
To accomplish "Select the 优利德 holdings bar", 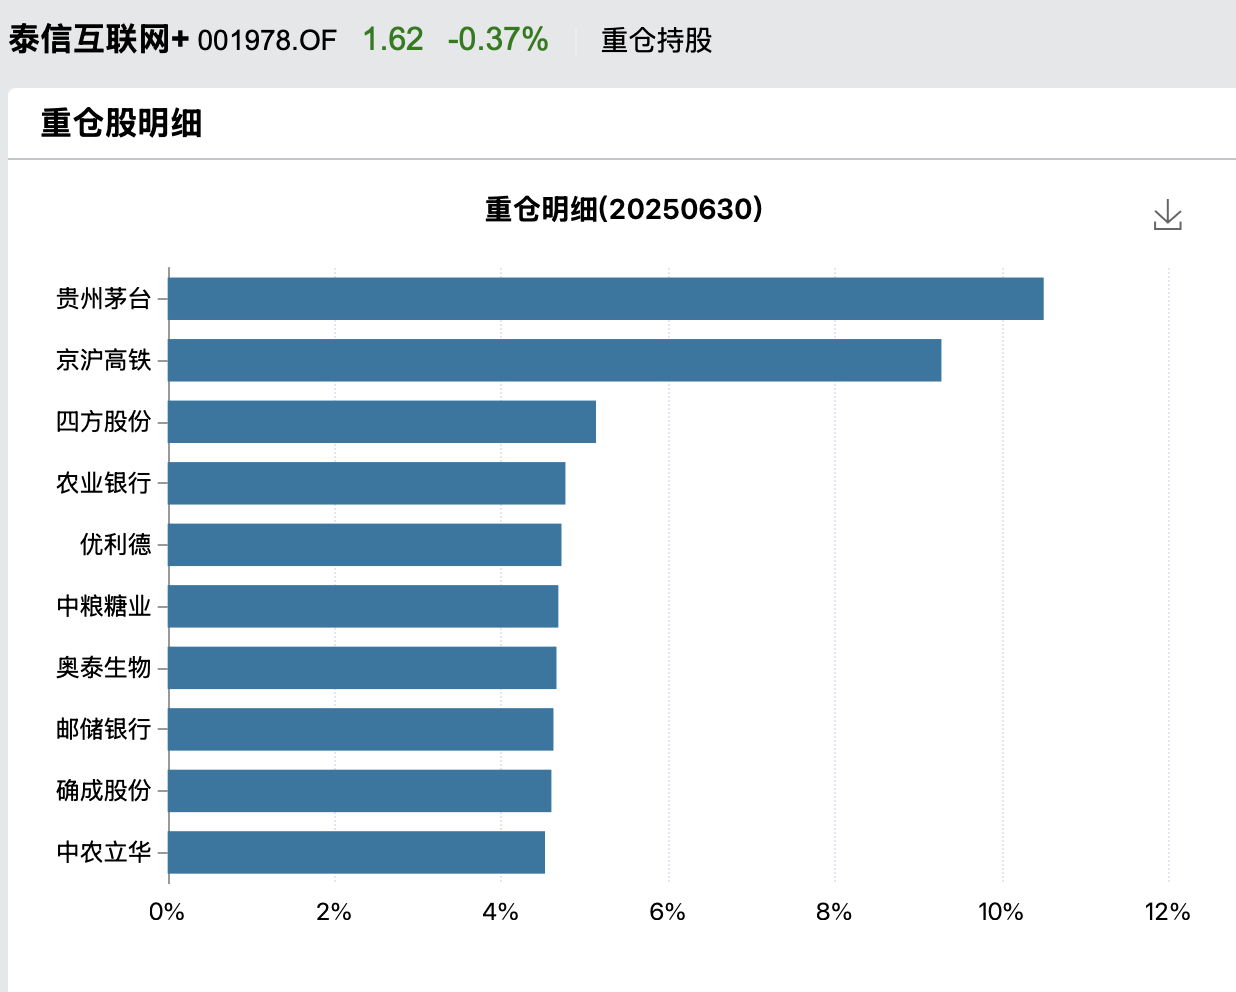I will [x=364, y=545].
